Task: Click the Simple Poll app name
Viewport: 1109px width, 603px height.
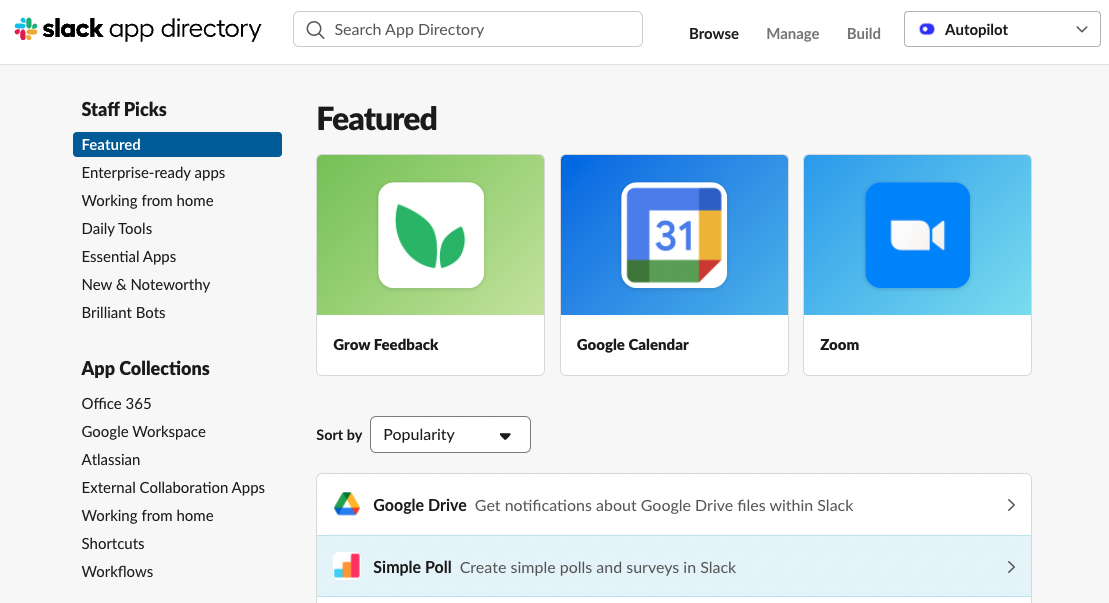Action: 412,568
